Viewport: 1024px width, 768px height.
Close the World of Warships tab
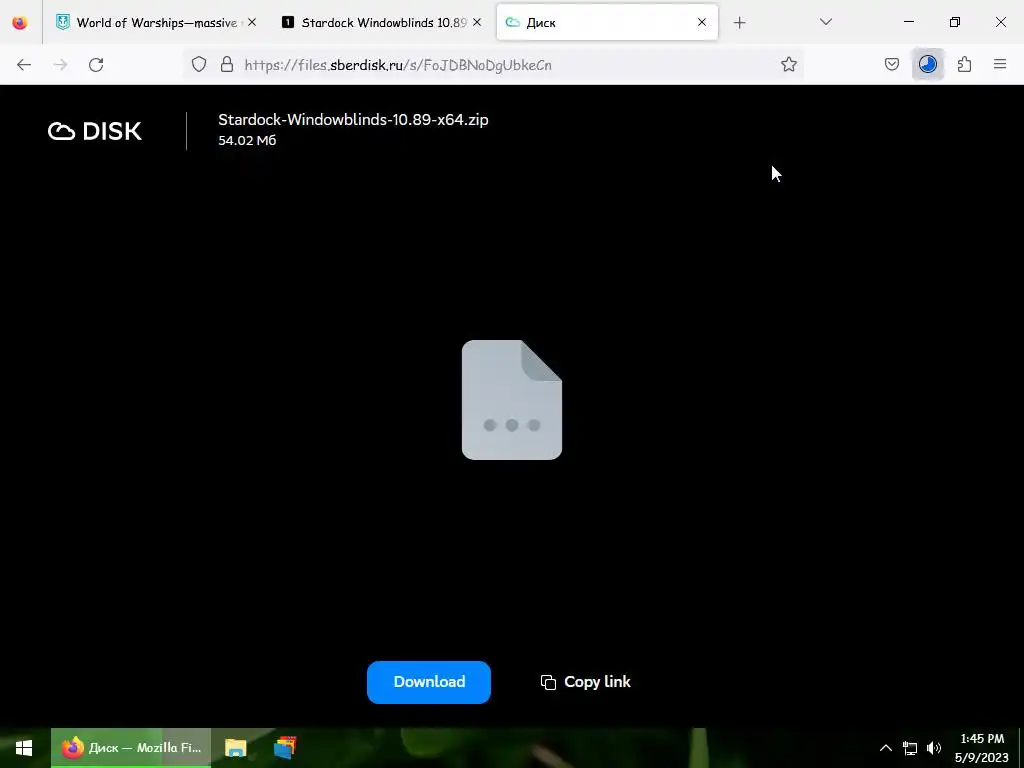(252, 22)
